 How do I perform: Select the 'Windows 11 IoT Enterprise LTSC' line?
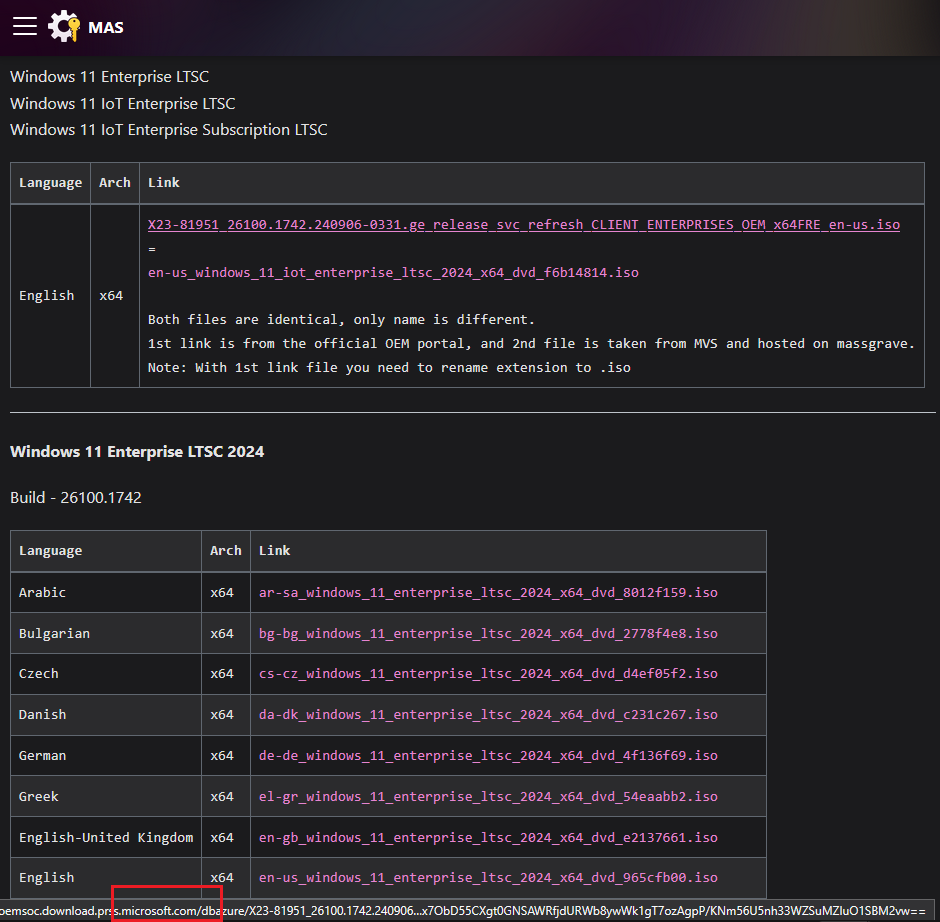tap(123, 104)
